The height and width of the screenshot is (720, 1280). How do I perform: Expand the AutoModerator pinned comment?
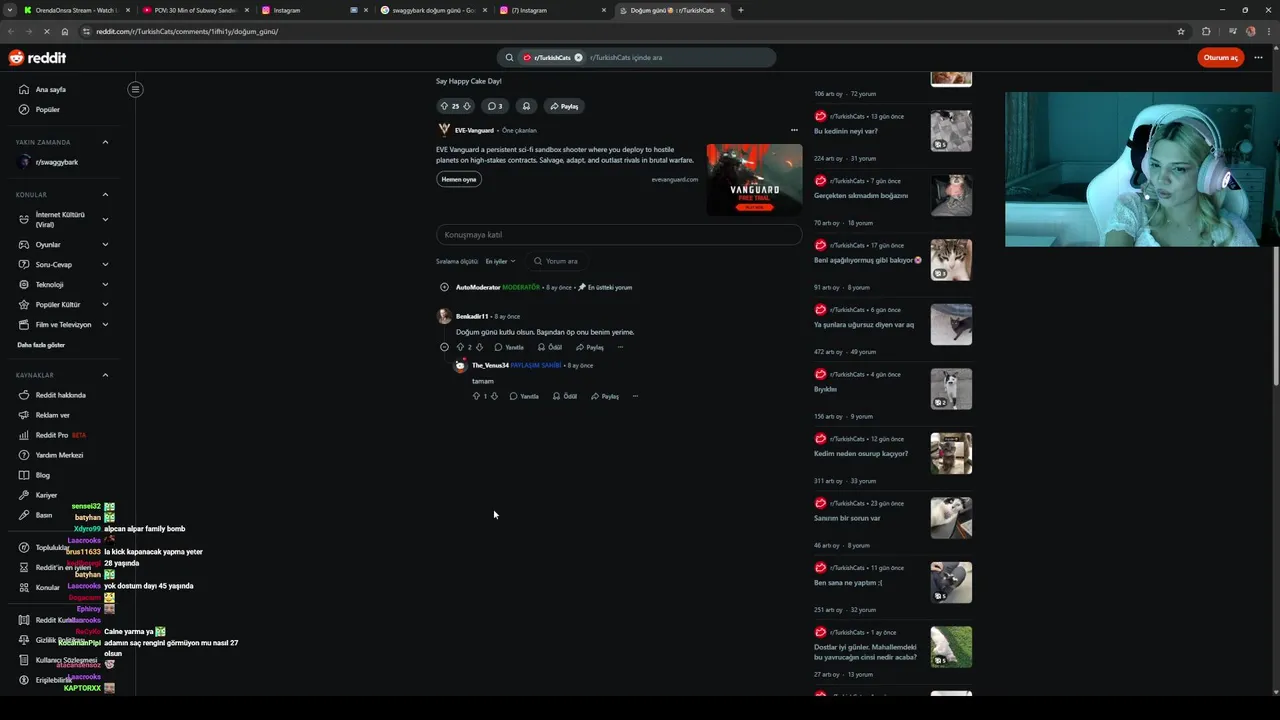444,287
